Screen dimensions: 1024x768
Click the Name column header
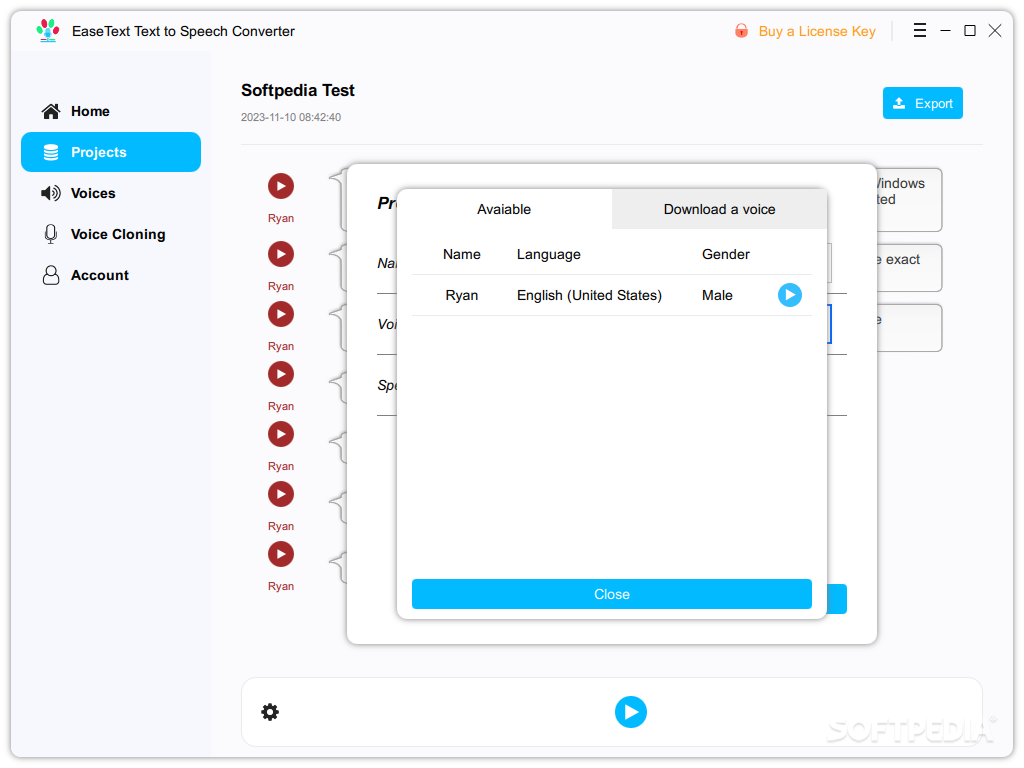pos(462,255)
